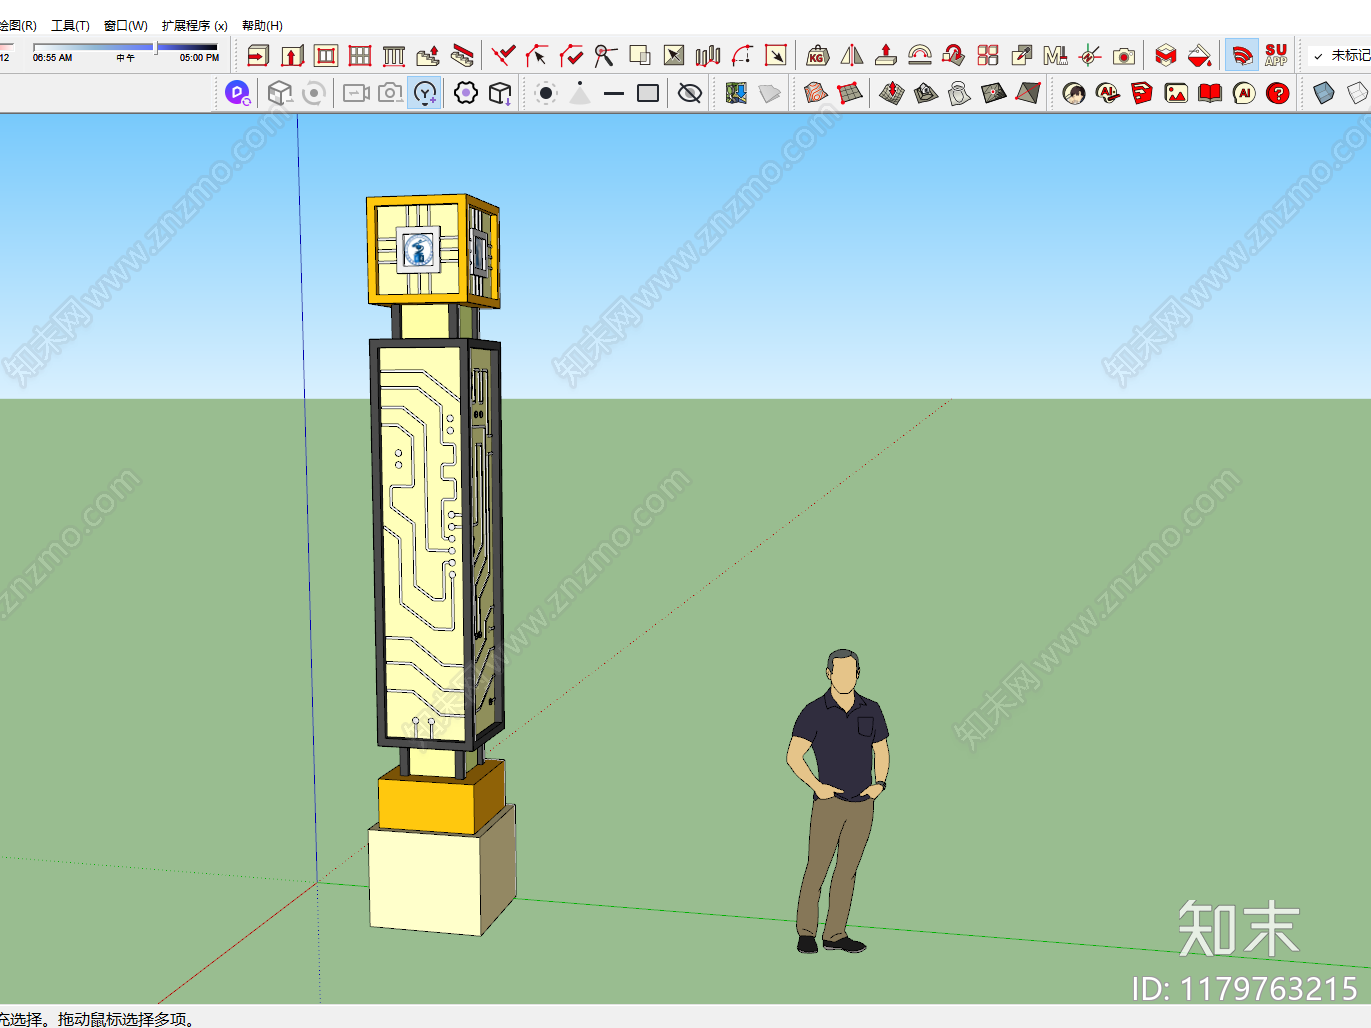Click the red camera icon
Viewport: 1371px width, 1028px height.
[x=1124, y=56]
